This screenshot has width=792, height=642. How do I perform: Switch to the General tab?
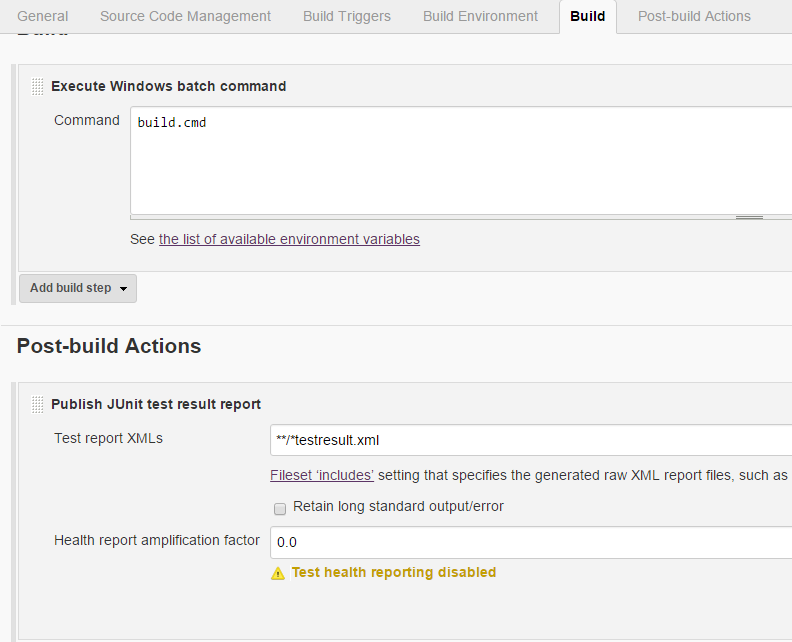click(x=42, y=16)
